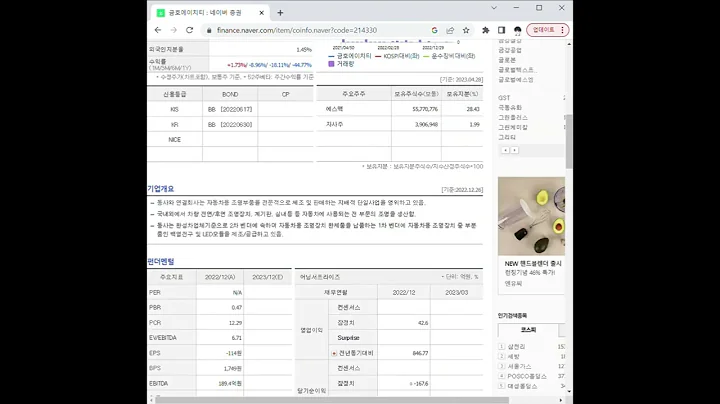
Task: Open the extensions puzzle icon
Action: [x=485, y=30]
